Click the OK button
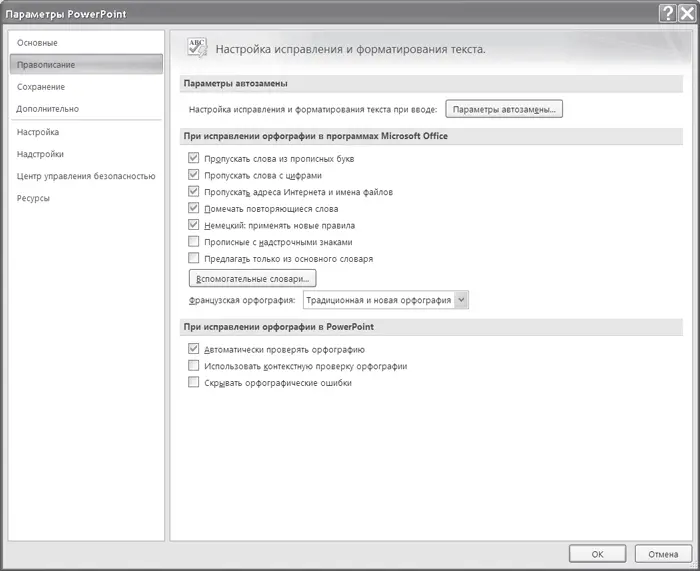This screenshot has width=700, height=571. coord(597,553)
